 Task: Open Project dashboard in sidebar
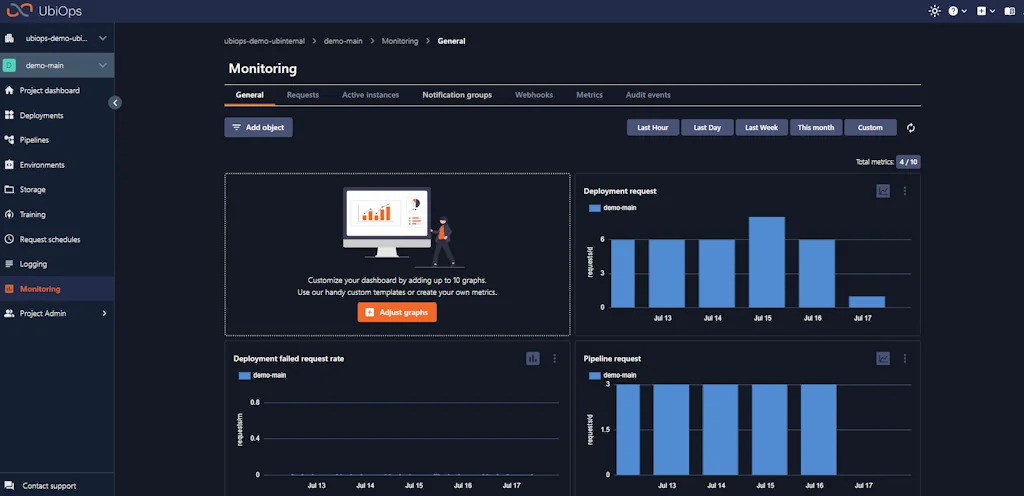50,91
